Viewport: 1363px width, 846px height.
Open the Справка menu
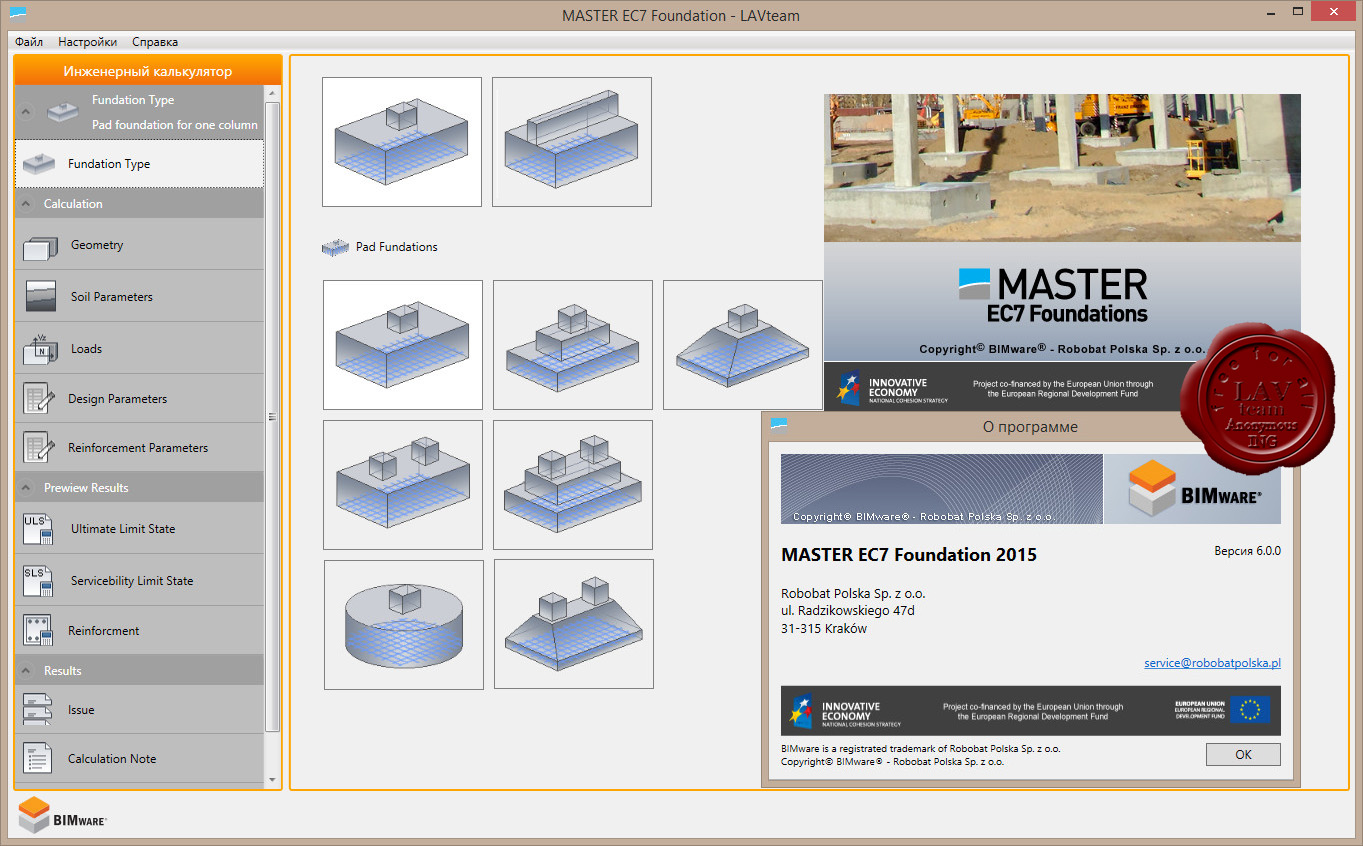(x=155, y=42)
